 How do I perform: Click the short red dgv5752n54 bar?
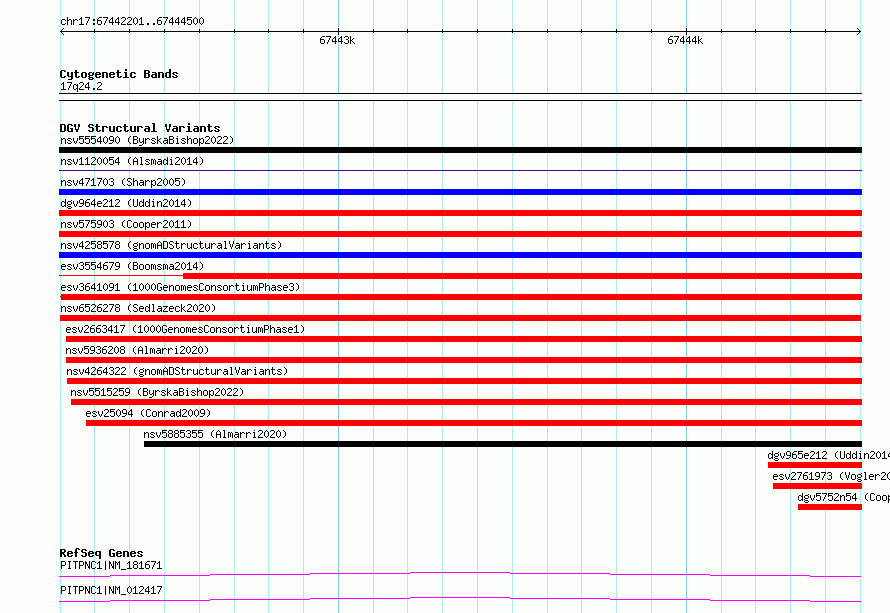click(830, 507)
